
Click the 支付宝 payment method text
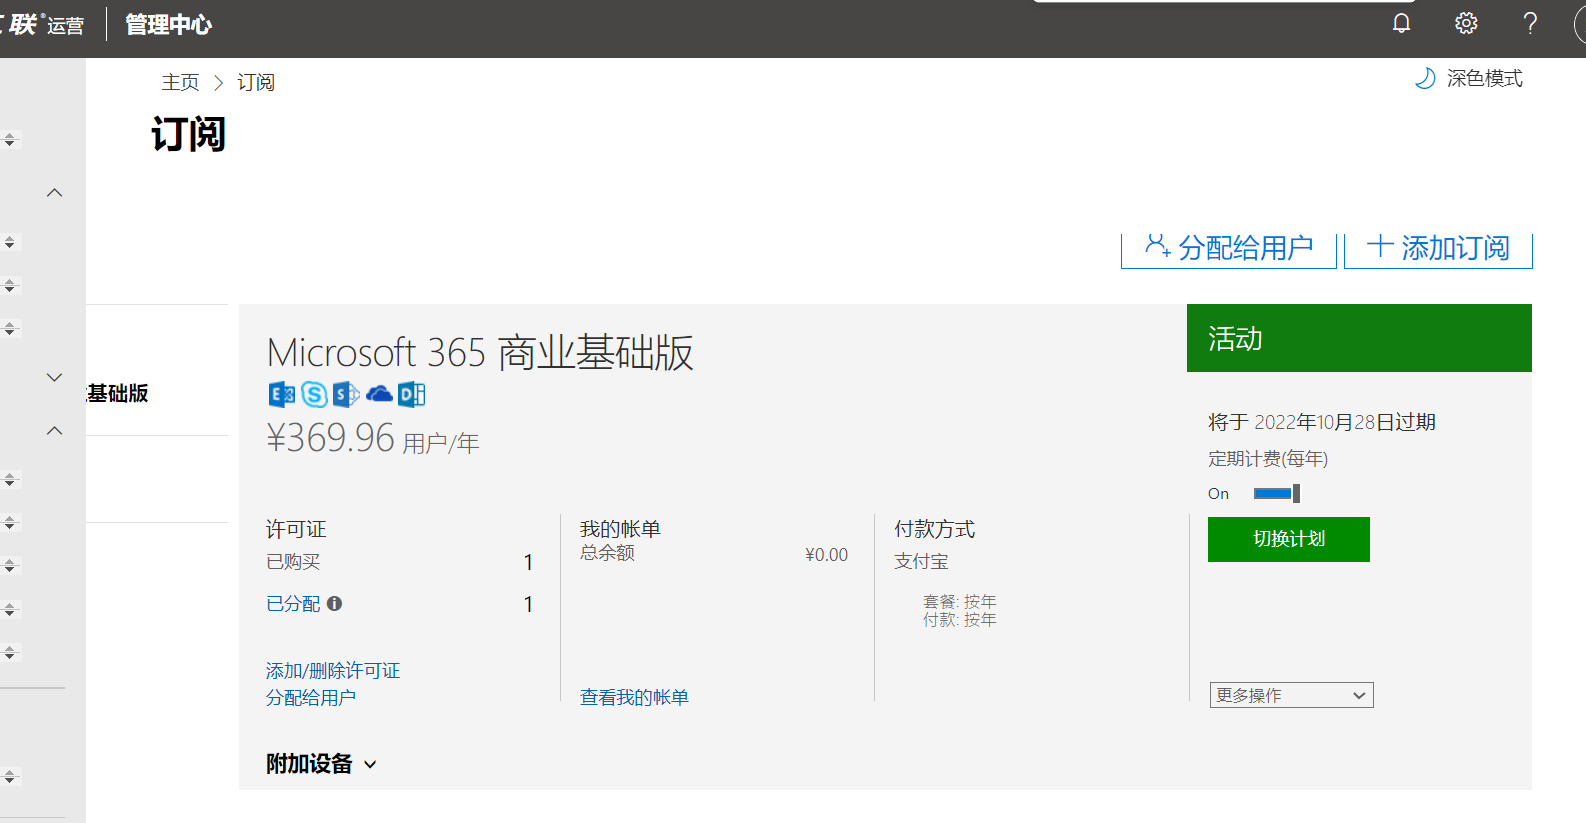point(921,561)
